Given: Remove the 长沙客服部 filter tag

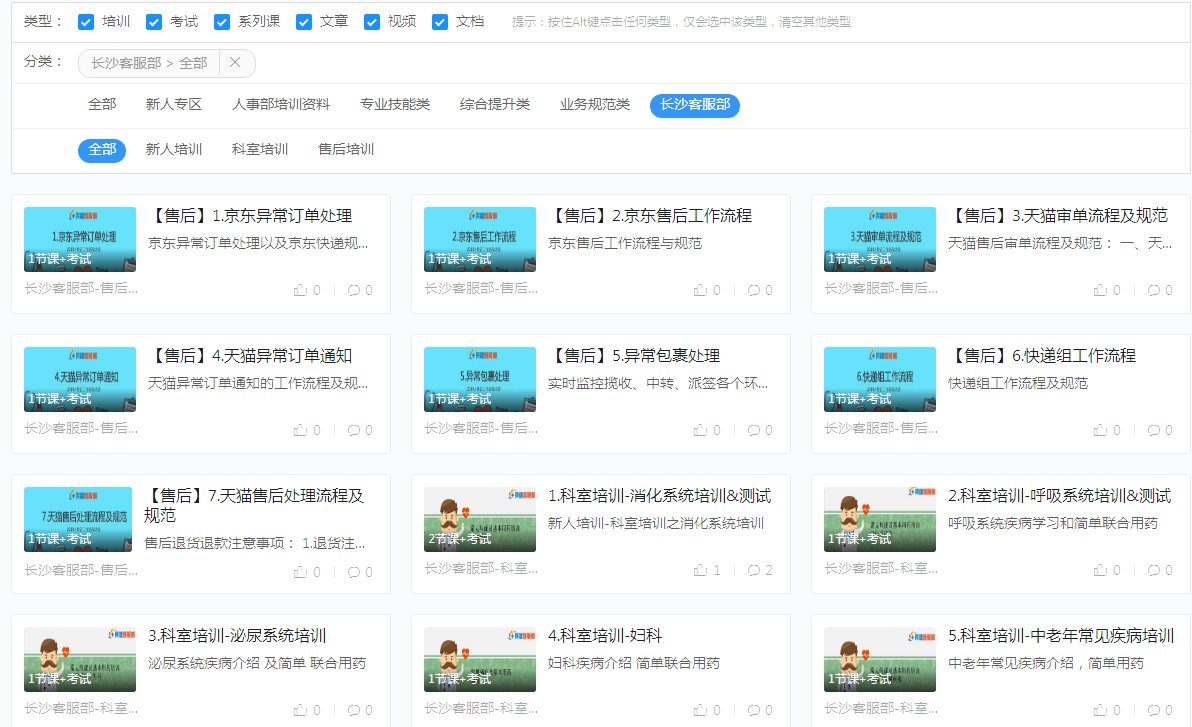Looking at the screenshot, I should tap(235, 63).
